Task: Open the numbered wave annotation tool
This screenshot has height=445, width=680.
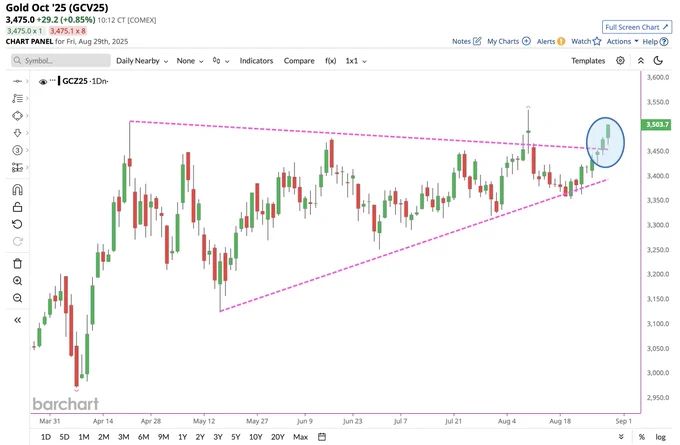Action: 17,150
